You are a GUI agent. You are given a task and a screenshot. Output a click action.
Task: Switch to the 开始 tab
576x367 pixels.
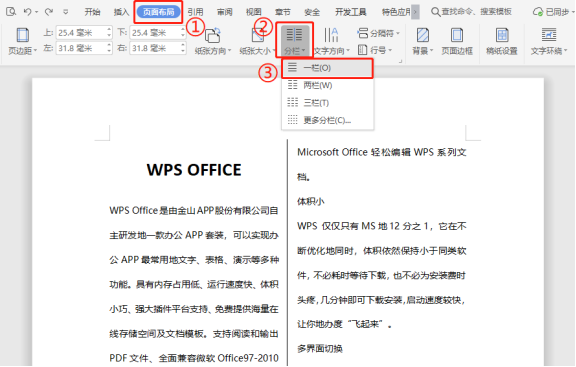(92, 12)
